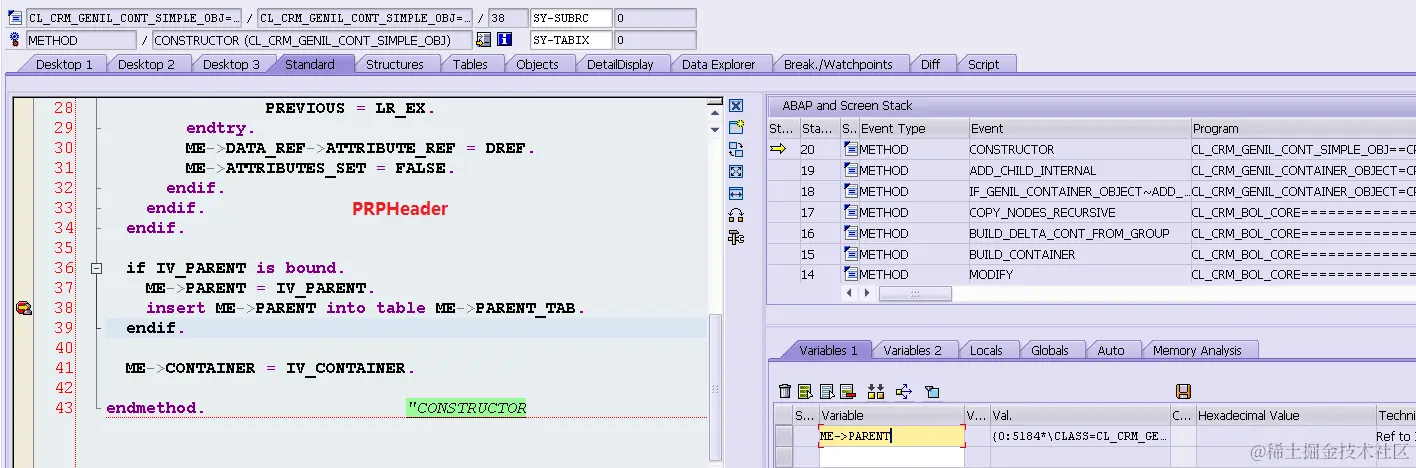Click the SY-SUBRC field

tap(571, 18)
